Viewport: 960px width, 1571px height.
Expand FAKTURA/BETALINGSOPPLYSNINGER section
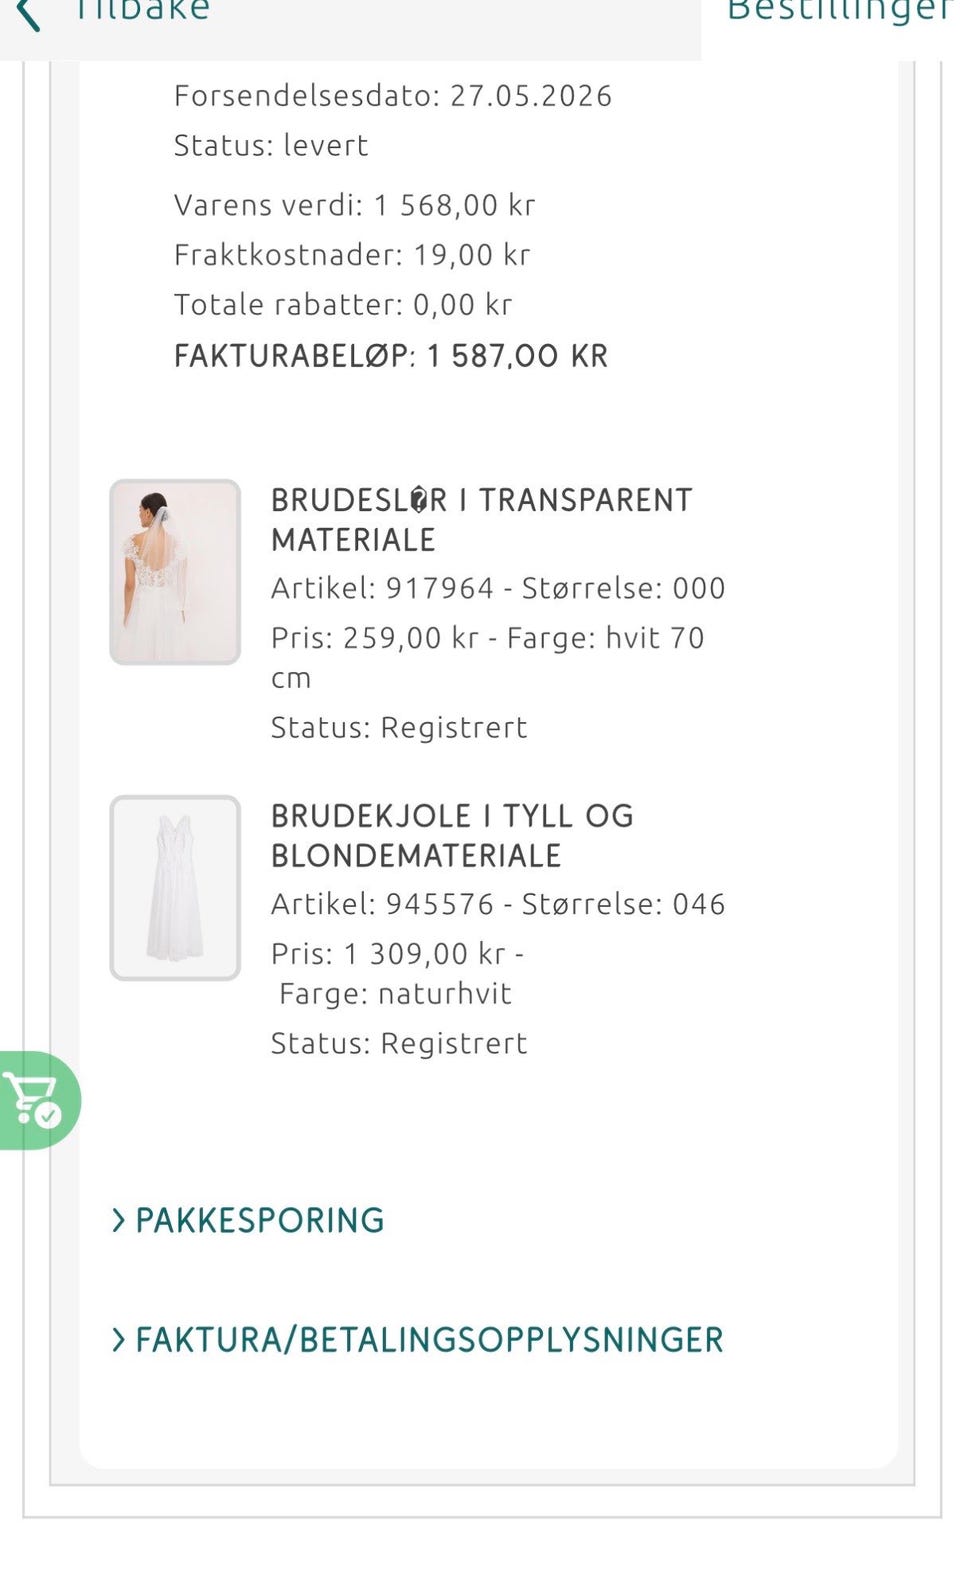click(x=417, y=1340)
